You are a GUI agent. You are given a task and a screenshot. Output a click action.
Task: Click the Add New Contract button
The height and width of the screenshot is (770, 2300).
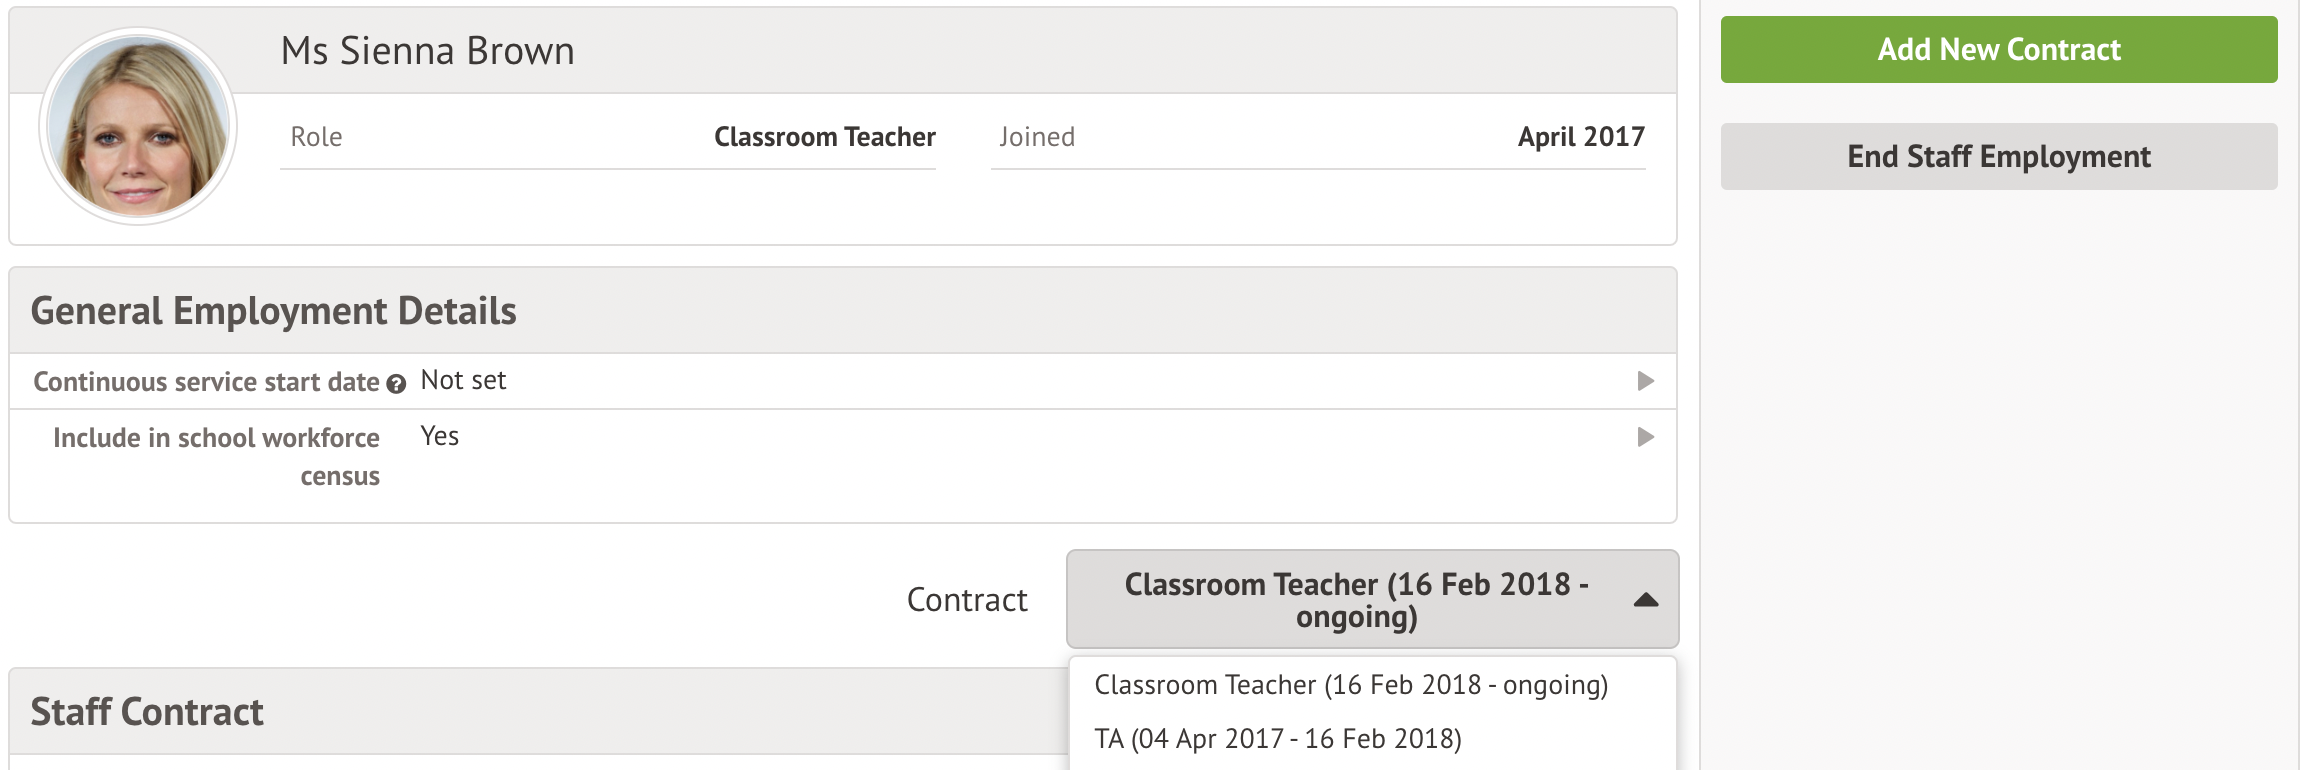(x=1998, y=49)
